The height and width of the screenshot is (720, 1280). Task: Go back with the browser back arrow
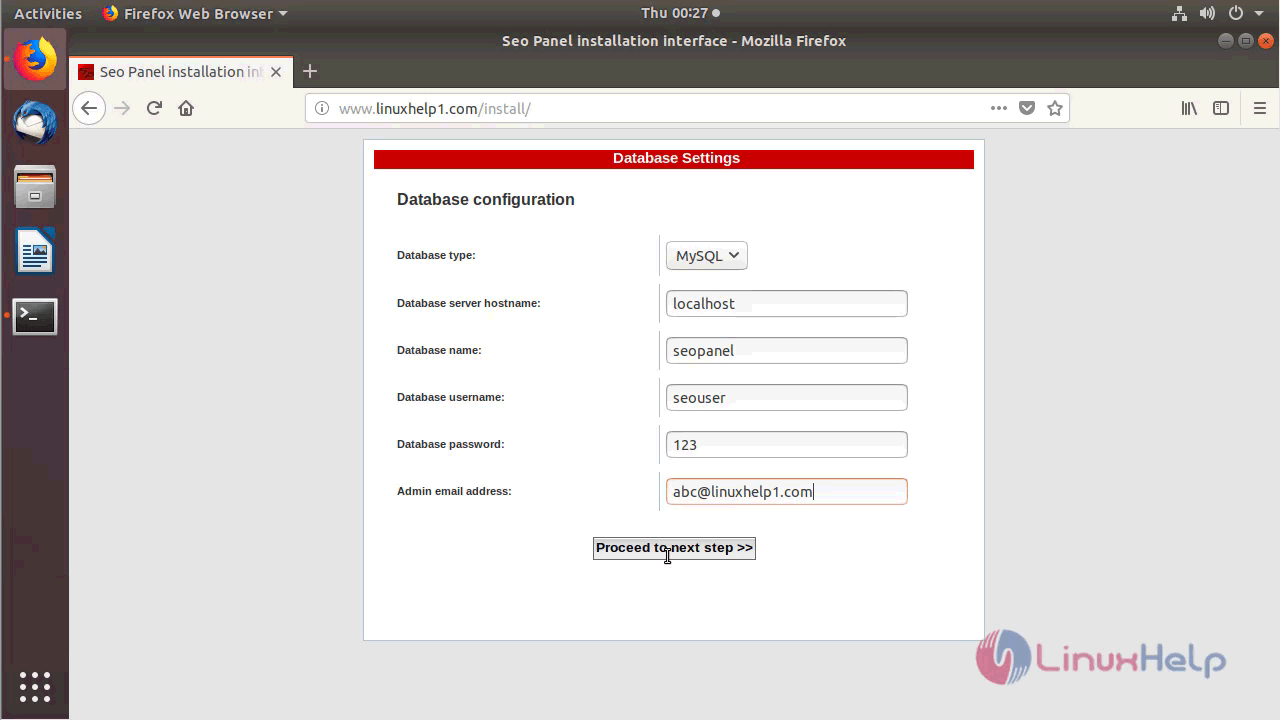click(89, 108)
